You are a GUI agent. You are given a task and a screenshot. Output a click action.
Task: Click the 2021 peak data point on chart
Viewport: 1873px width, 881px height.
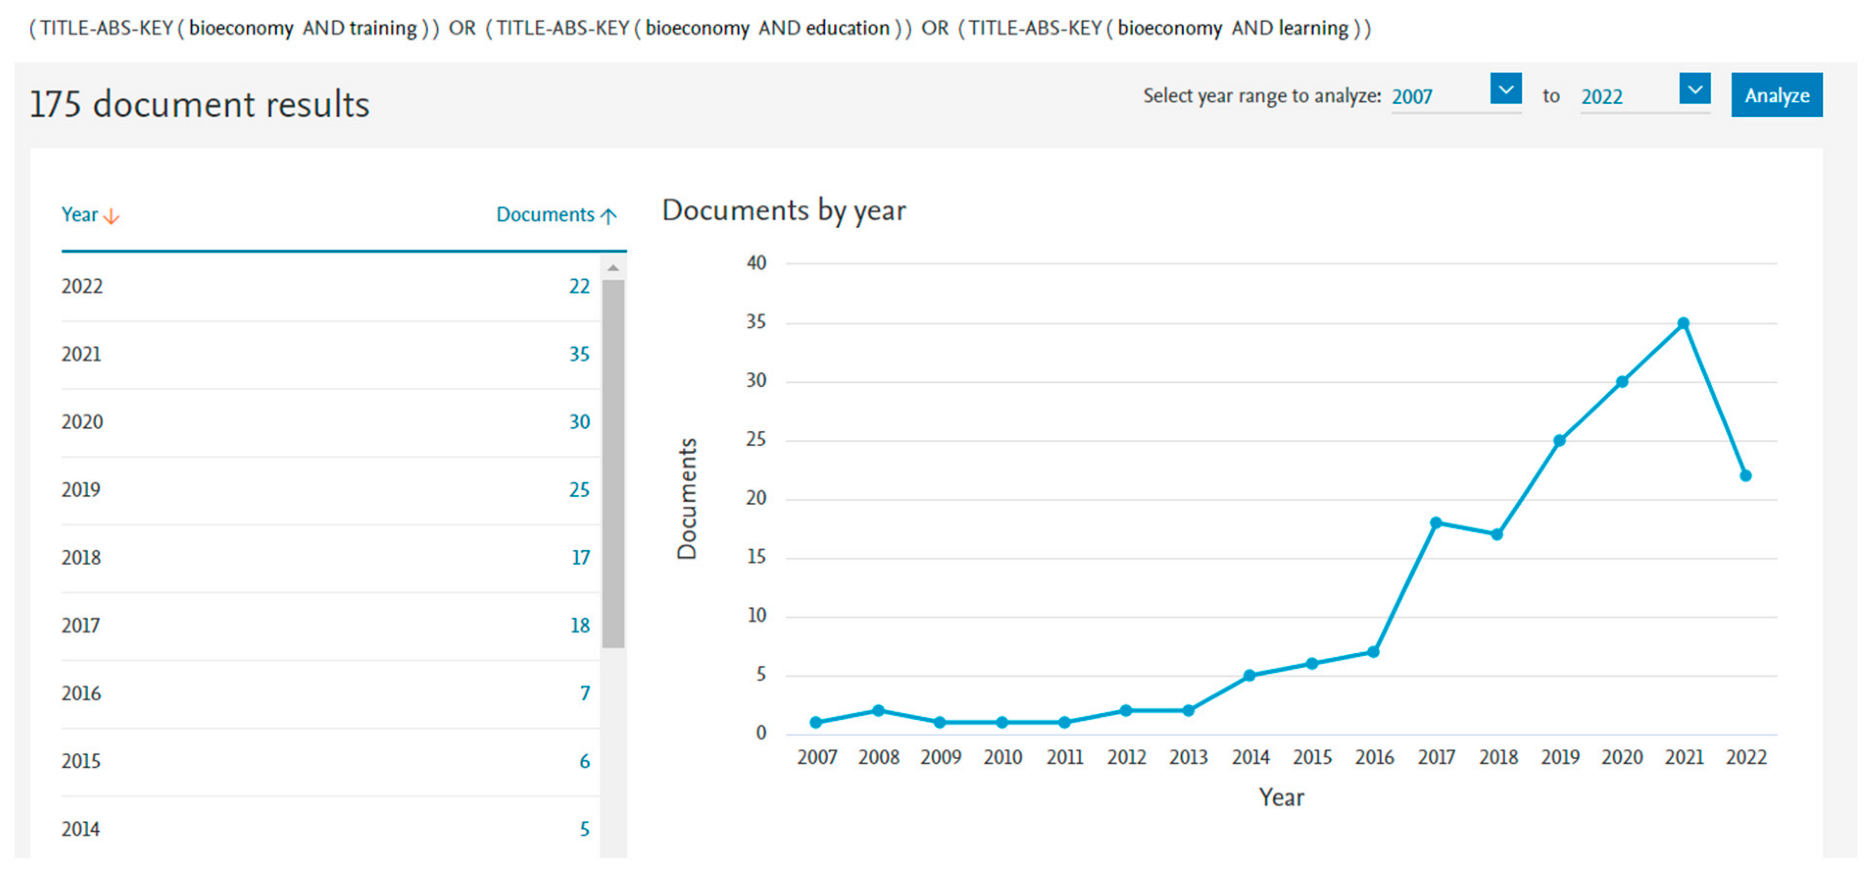tap(1683, 323)
